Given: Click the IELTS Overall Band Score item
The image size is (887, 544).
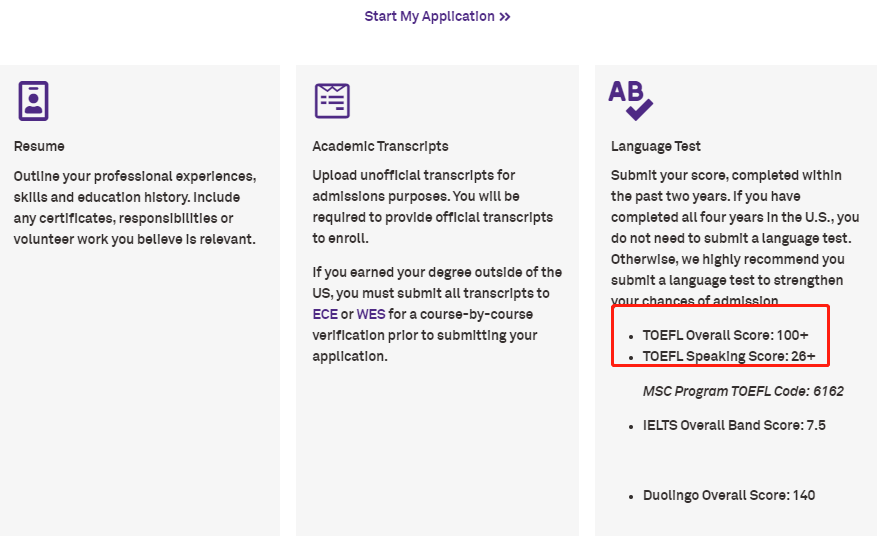Looking at the screenshot, I should [734, 425].
